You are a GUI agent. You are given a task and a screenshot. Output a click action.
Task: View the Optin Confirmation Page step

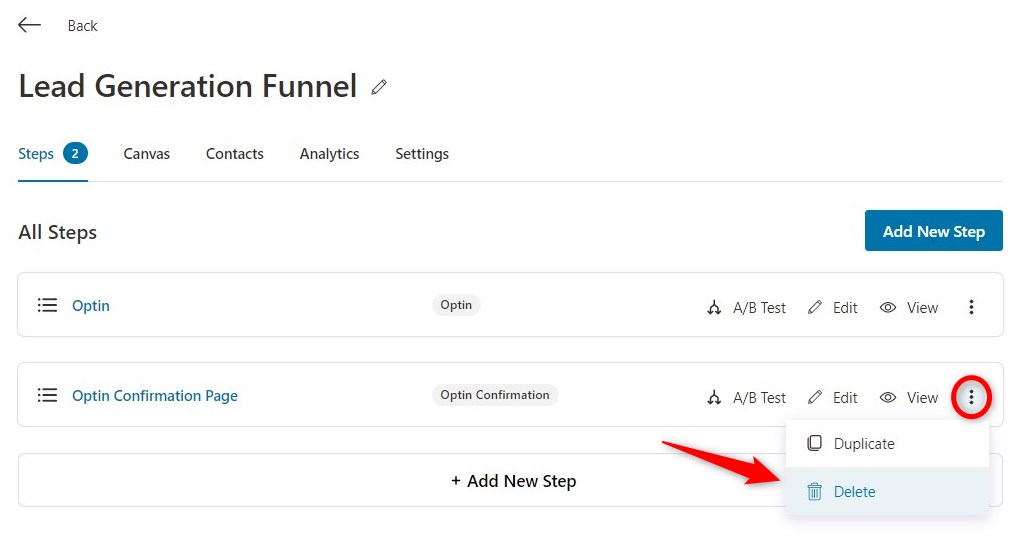909,397
